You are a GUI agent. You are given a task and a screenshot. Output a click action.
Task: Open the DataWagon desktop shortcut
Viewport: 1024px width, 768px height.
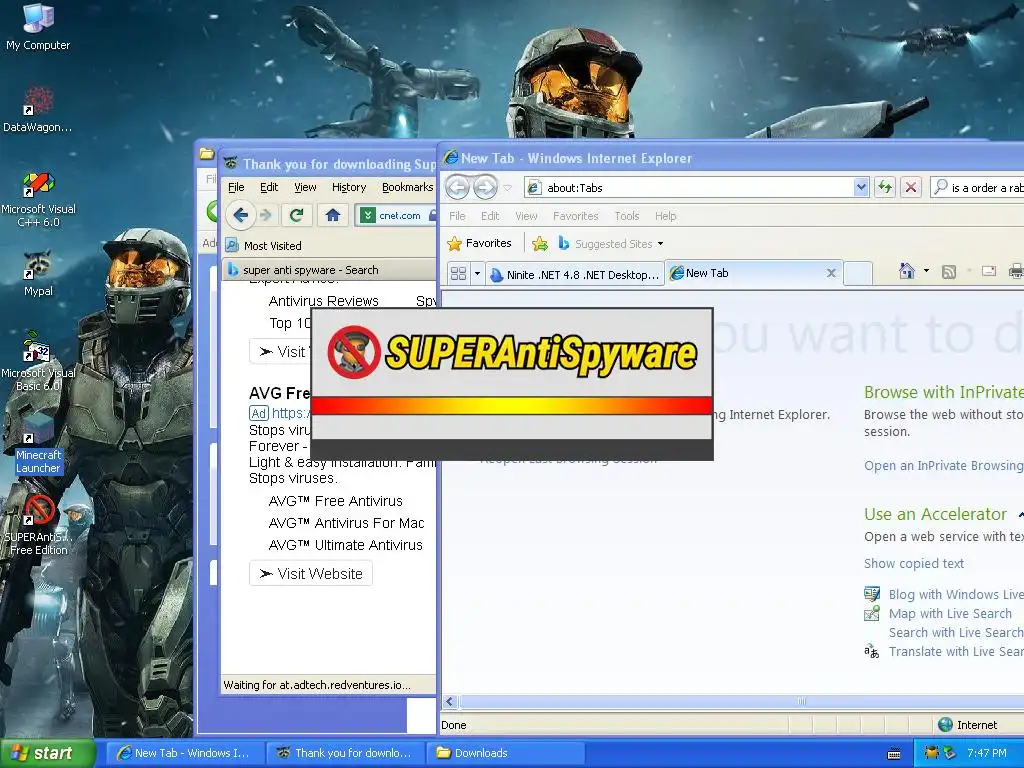pos(38,109)
